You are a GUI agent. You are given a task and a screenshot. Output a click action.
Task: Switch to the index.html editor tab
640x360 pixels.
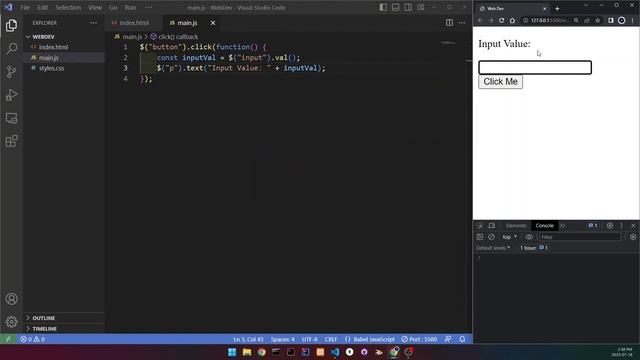[133, 23]
